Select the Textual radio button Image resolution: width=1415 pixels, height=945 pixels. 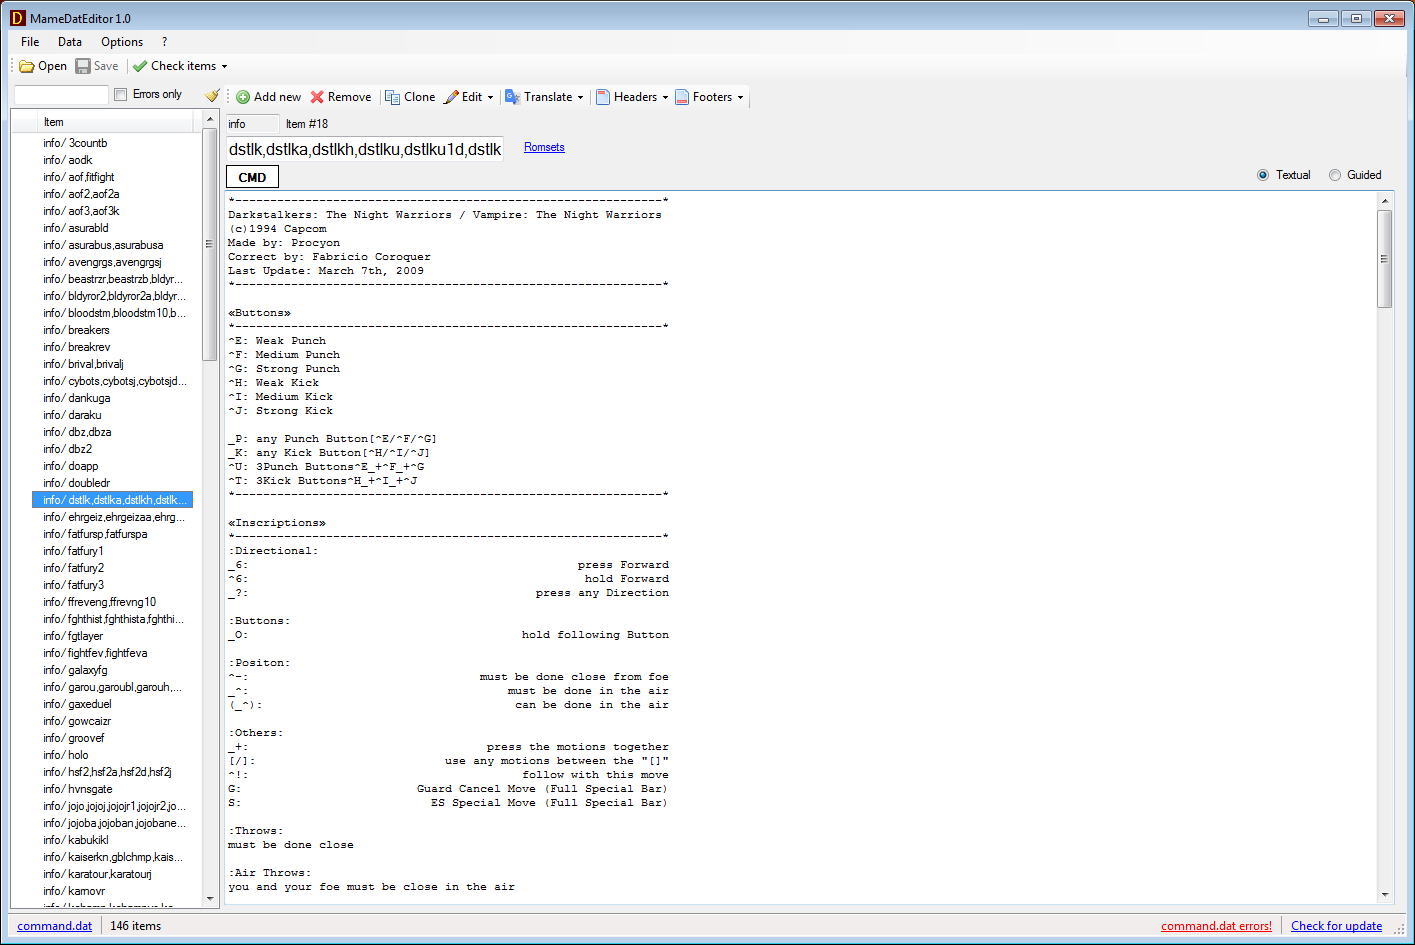tap(1263, 175)
